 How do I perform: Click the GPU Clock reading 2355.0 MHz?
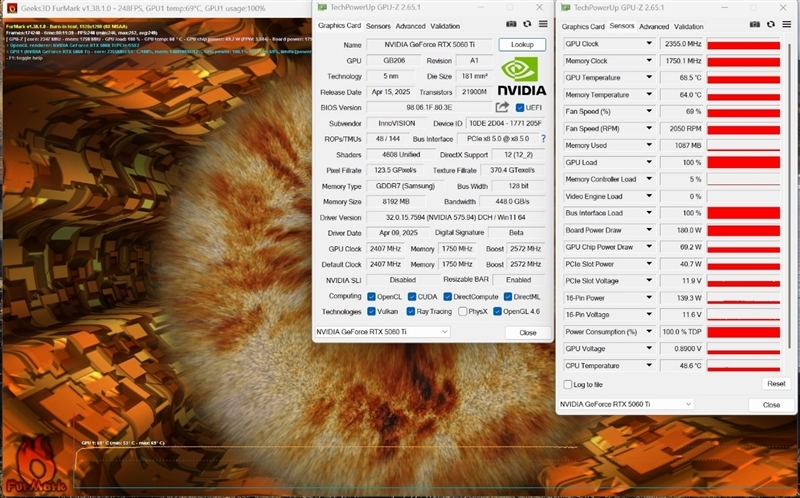point(682,44)
